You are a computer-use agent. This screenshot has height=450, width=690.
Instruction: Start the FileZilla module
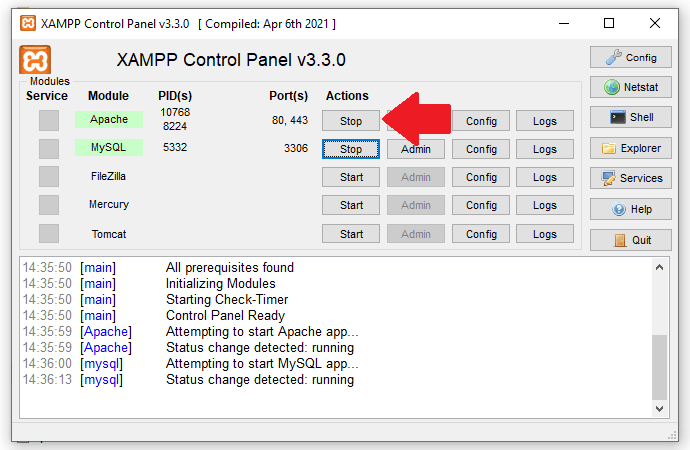click(351, 177)
